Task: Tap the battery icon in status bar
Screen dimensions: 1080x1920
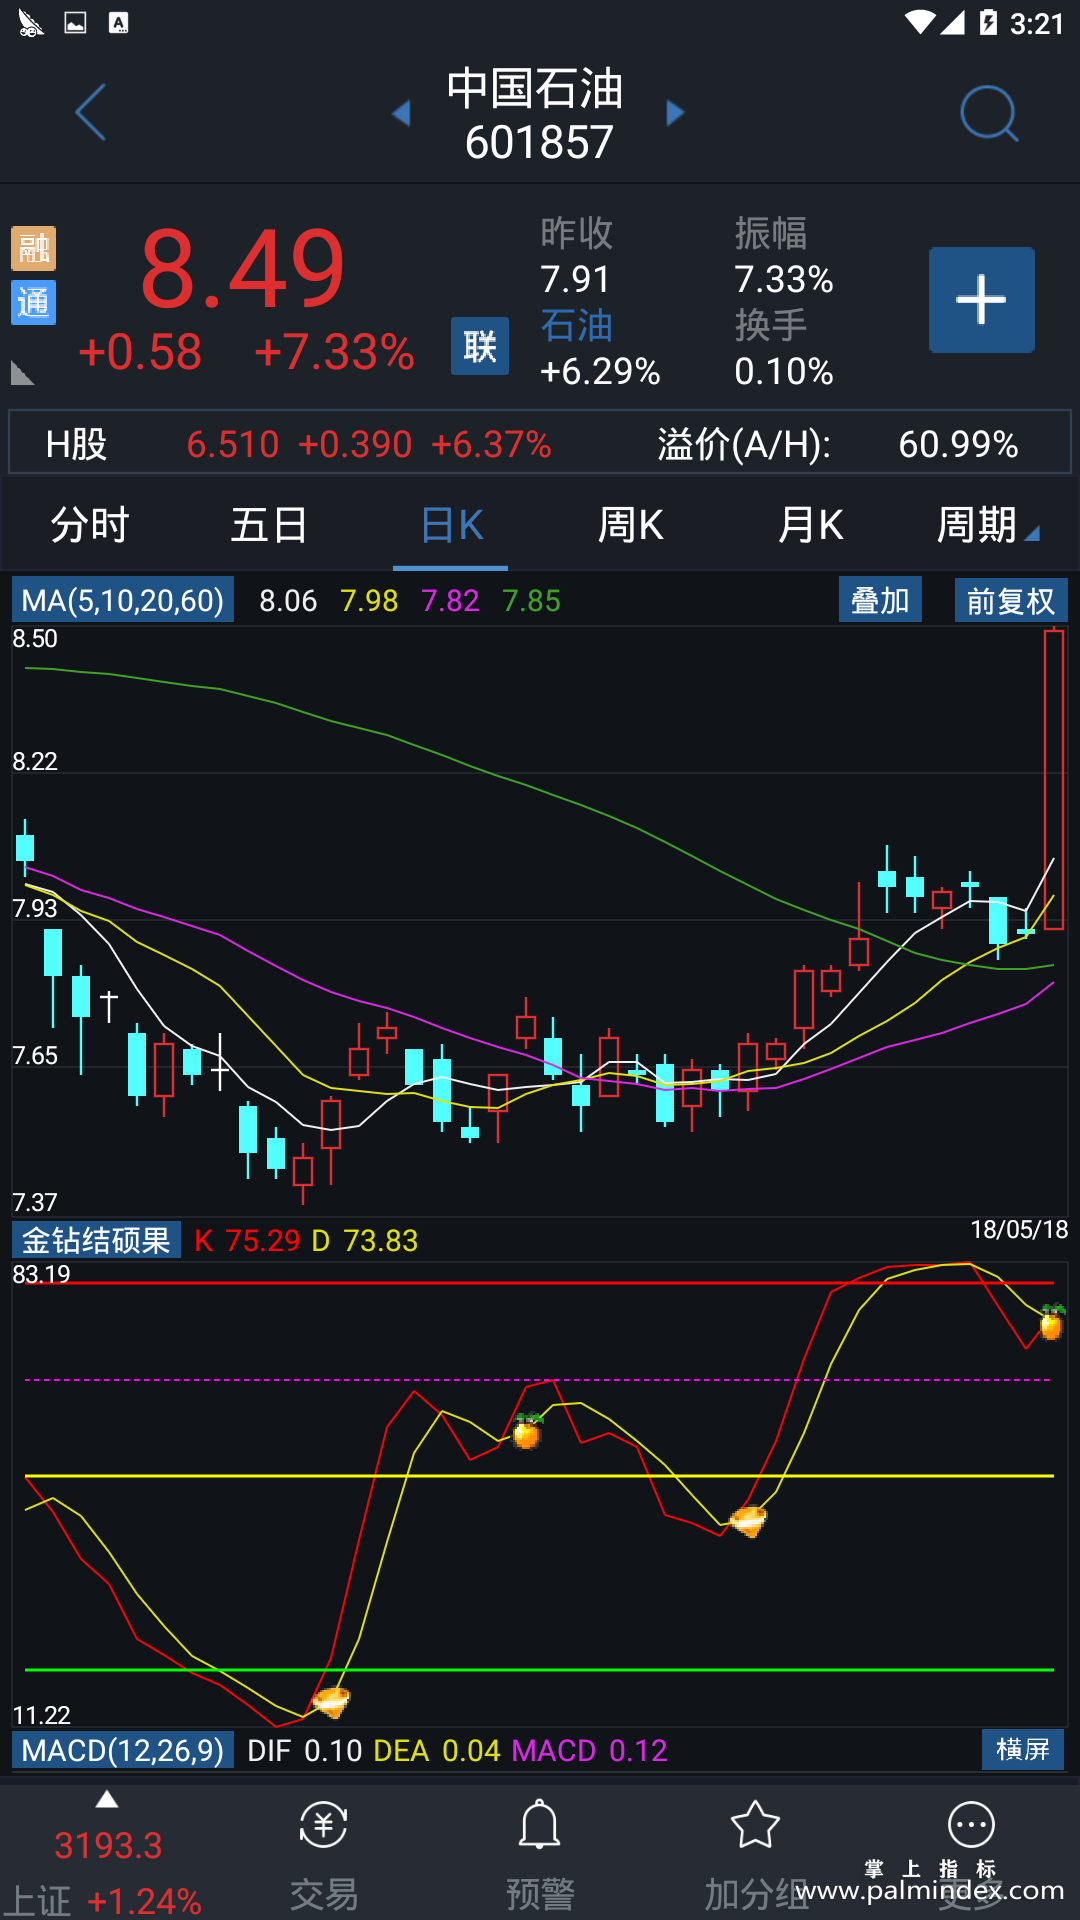Action: coord(988,22)
